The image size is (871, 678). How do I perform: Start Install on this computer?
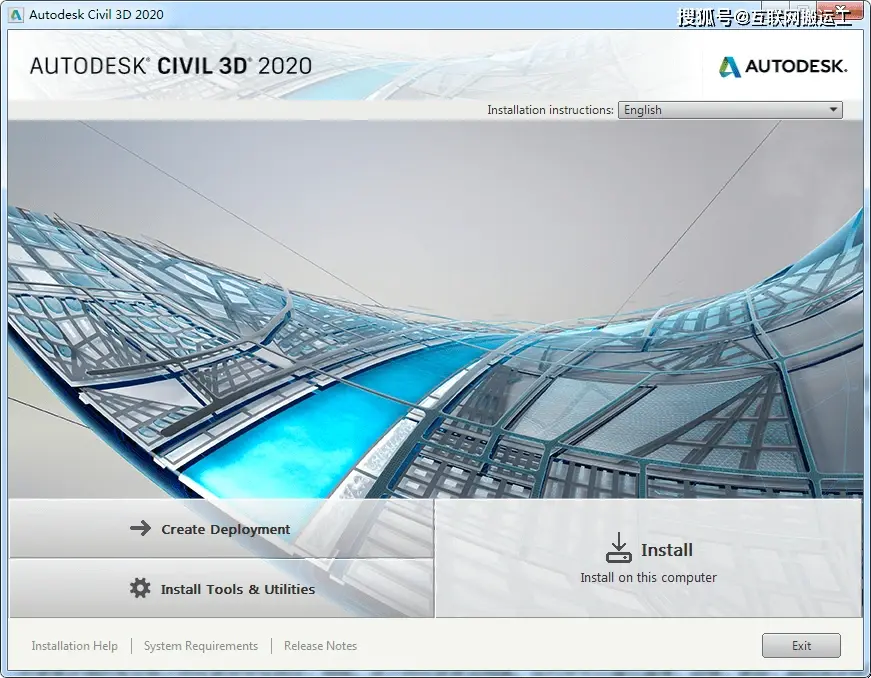[x=648, y=558]
